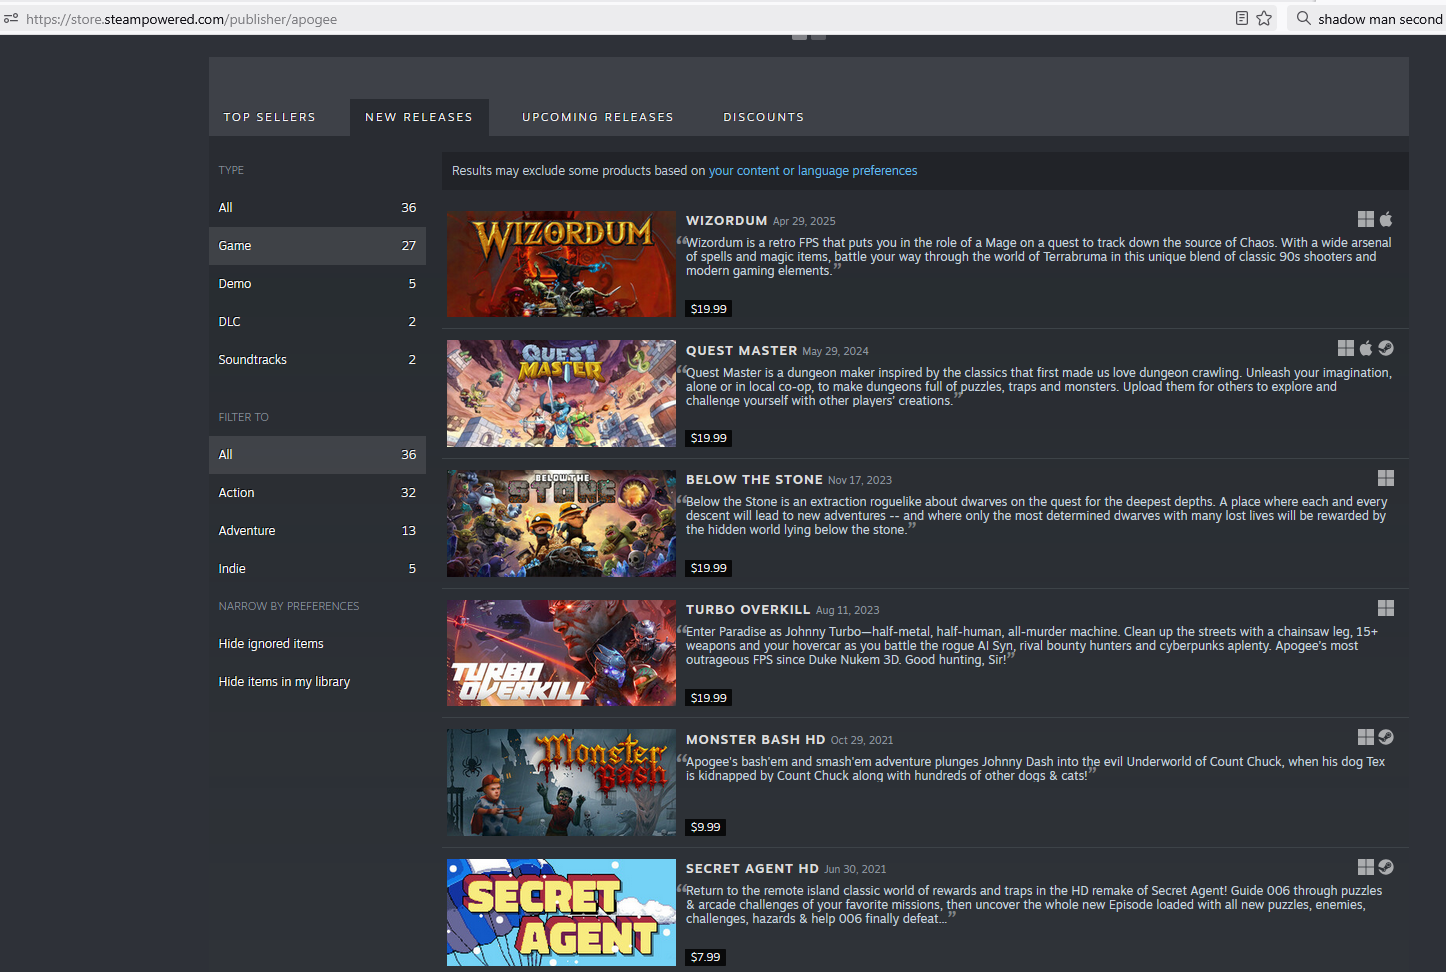Click the $19.99 price on Wizordum
The width and height of the screenshot is (1446, 972).
709,309
